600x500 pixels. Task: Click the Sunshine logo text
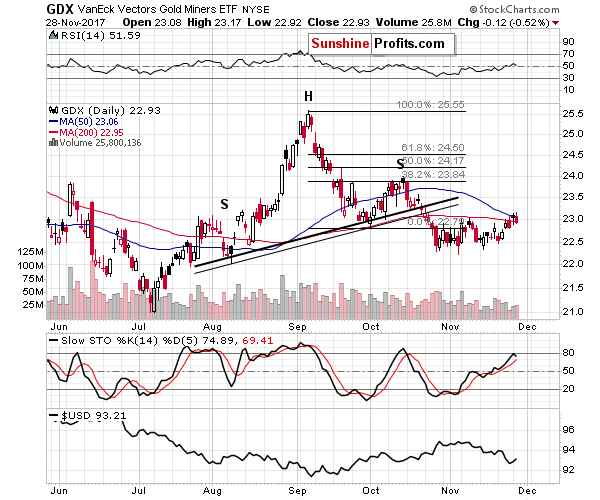point(340,44)
